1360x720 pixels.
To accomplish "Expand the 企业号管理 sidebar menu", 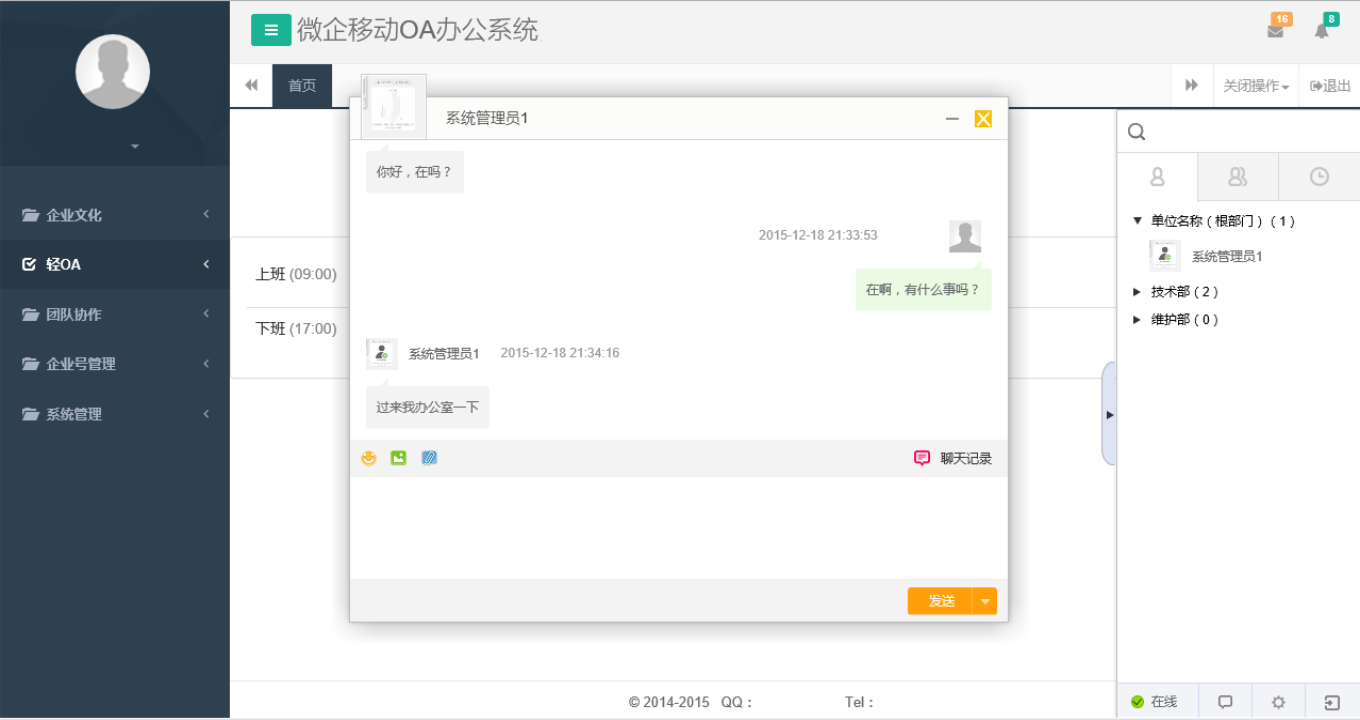I will pos(115,364).
